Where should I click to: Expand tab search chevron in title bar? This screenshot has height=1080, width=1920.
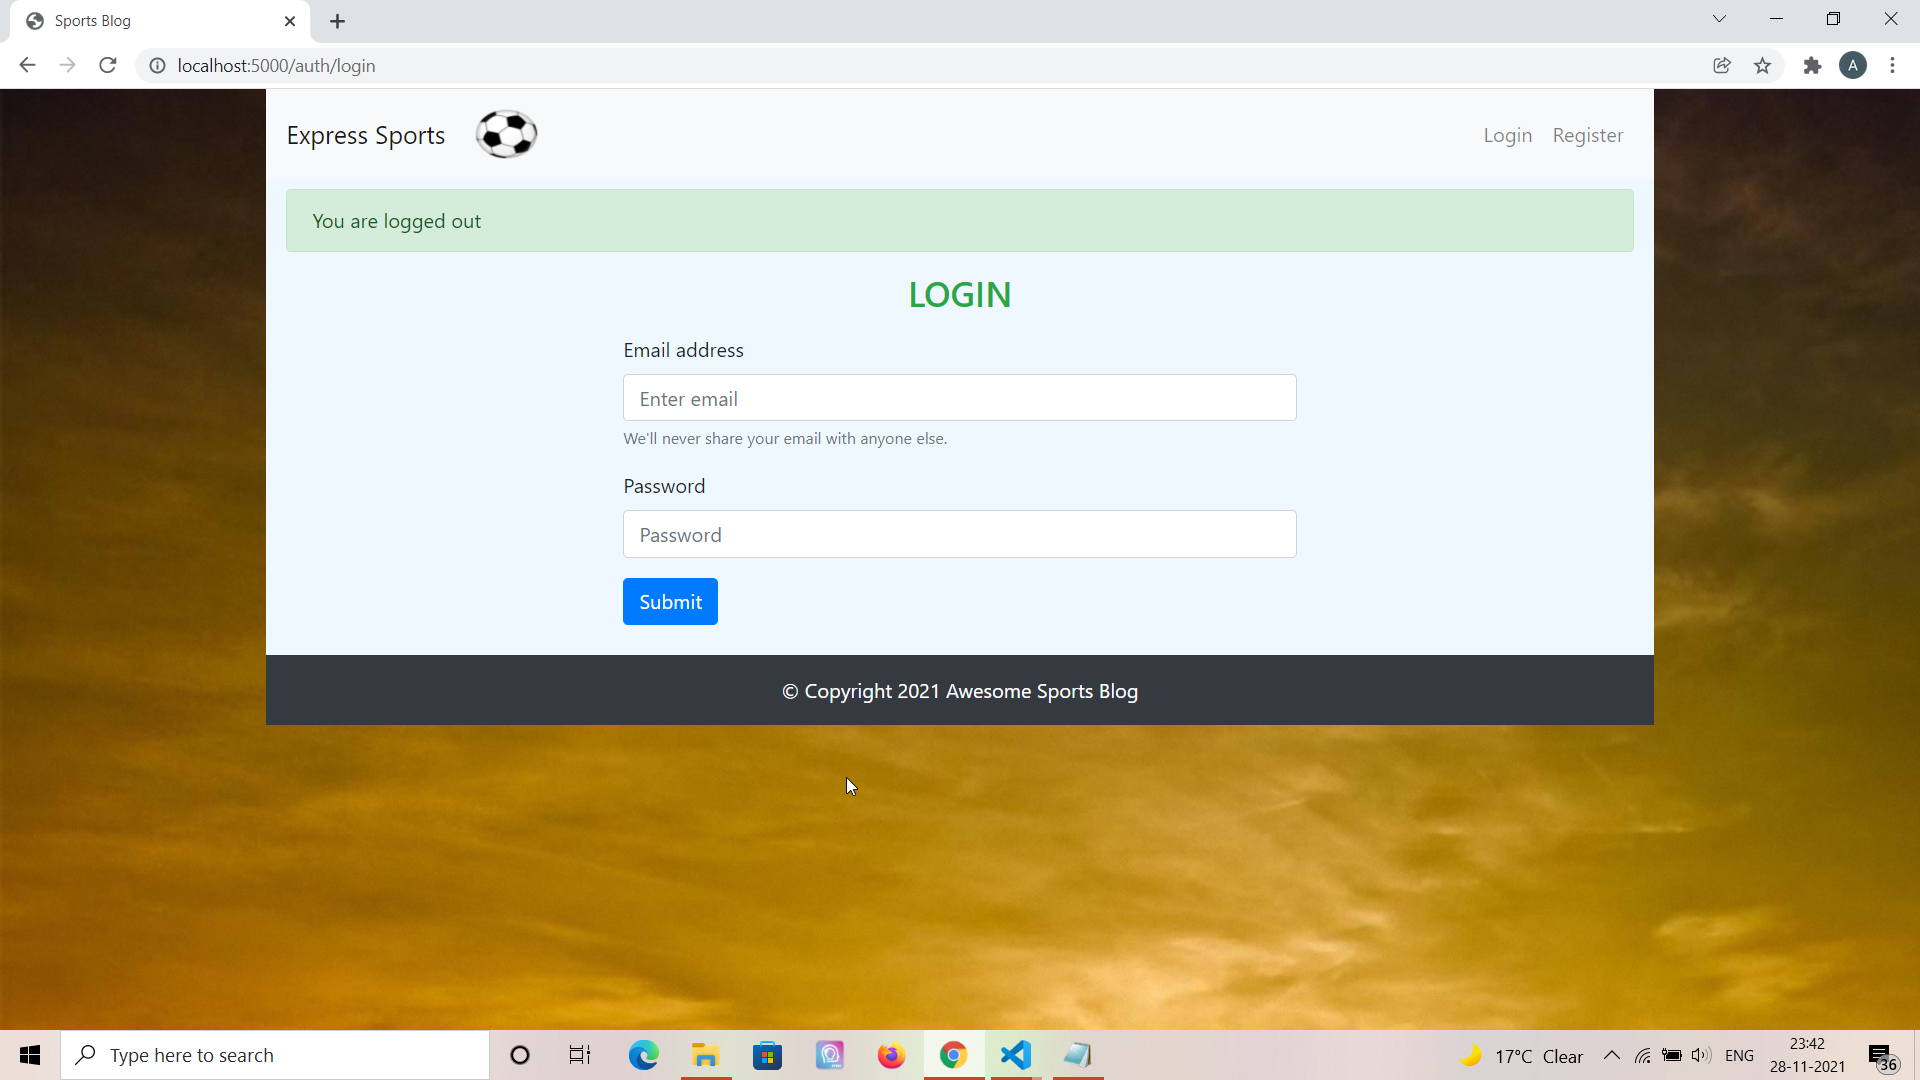1719,19
